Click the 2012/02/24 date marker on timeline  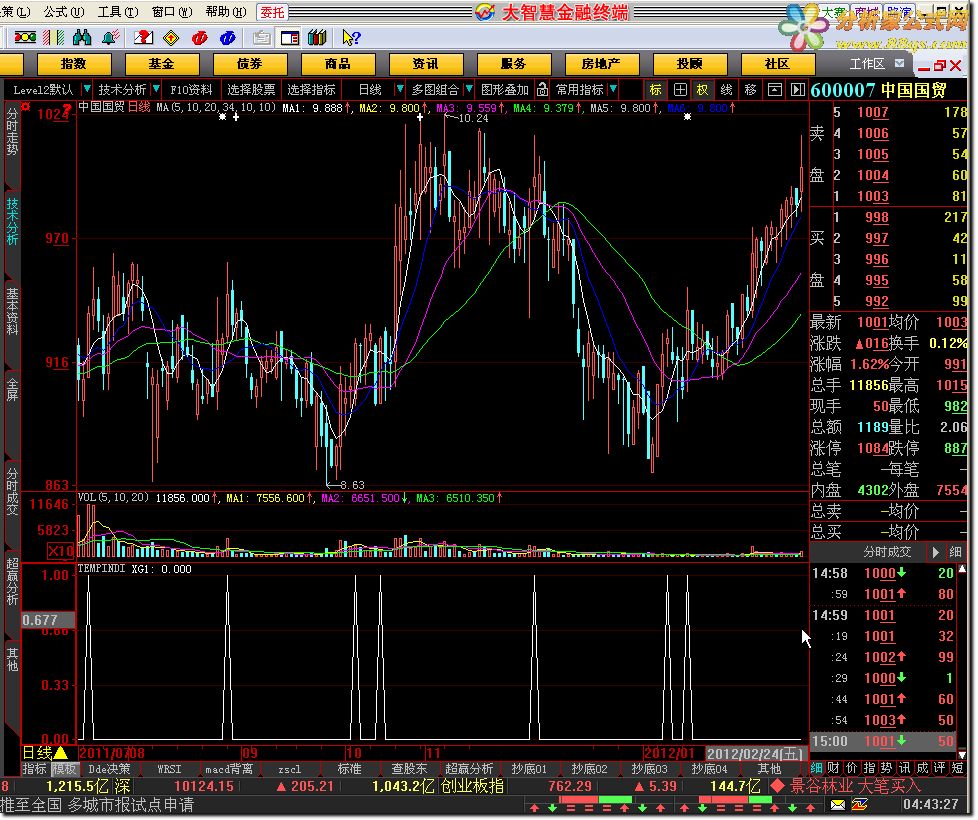pyautogui.click(x=755, y=753)
